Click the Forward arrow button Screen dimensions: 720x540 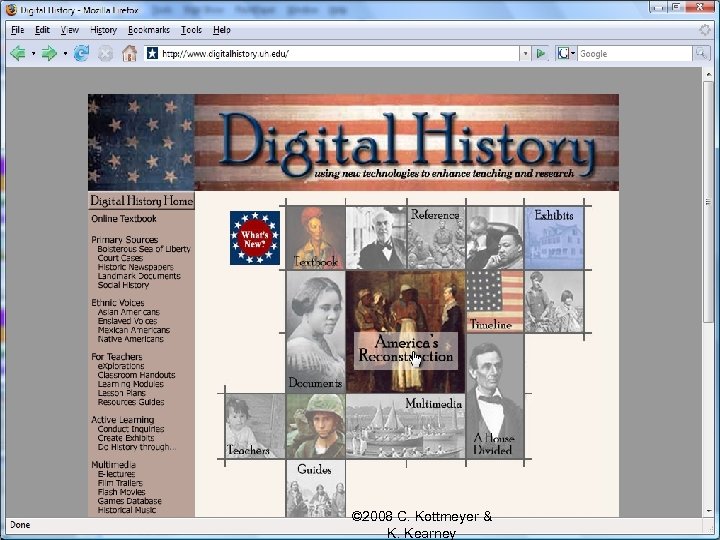click(49, 54)
